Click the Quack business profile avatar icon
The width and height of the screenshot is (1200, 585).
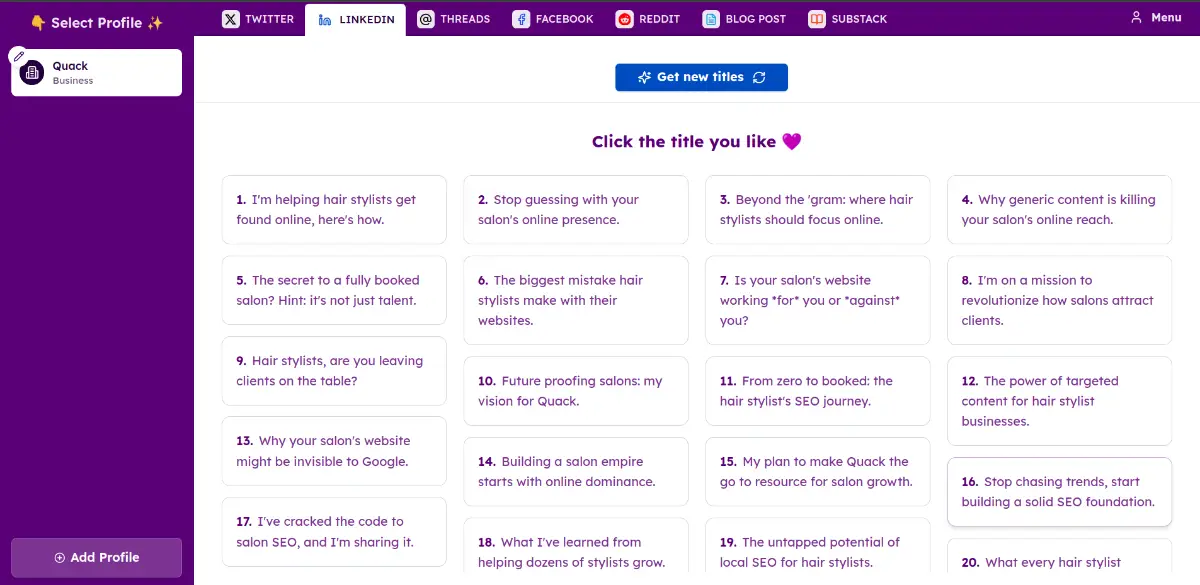[32, 72]
